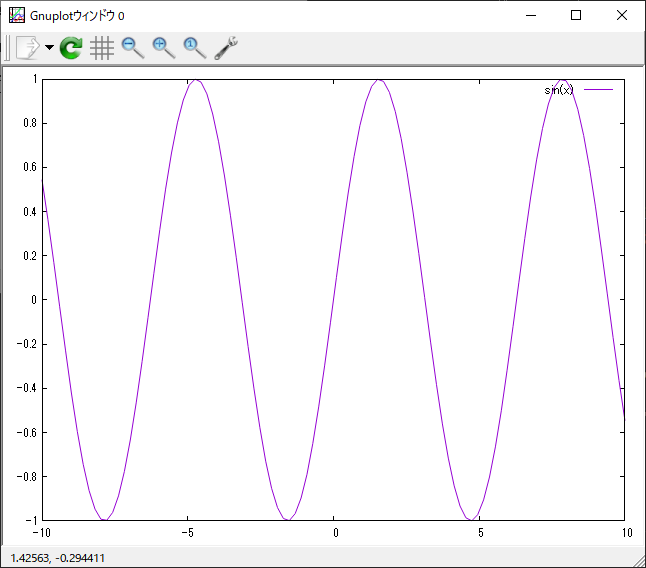The height and width of the screenshot is (568, 646).
Task: Click the export to file icon
Action: (x=27, y=47)
